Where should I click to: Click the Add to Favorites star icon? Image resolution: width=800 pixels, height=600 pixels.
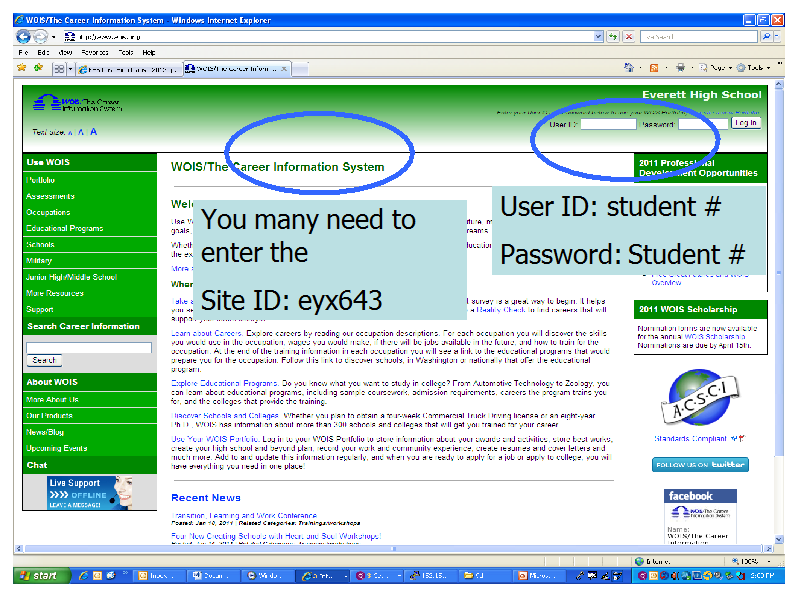tap(38, 68)
